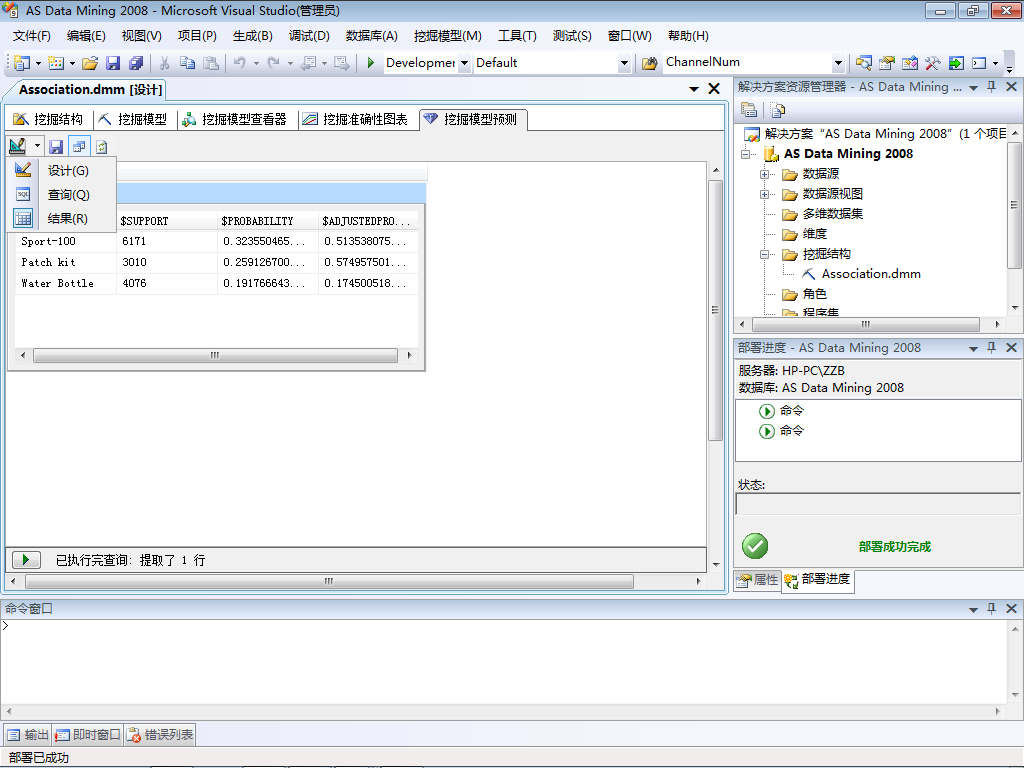Click in the 命令窗口 command input area
Viewport: 1024px width, 768px height.
(x=503, y=661)
